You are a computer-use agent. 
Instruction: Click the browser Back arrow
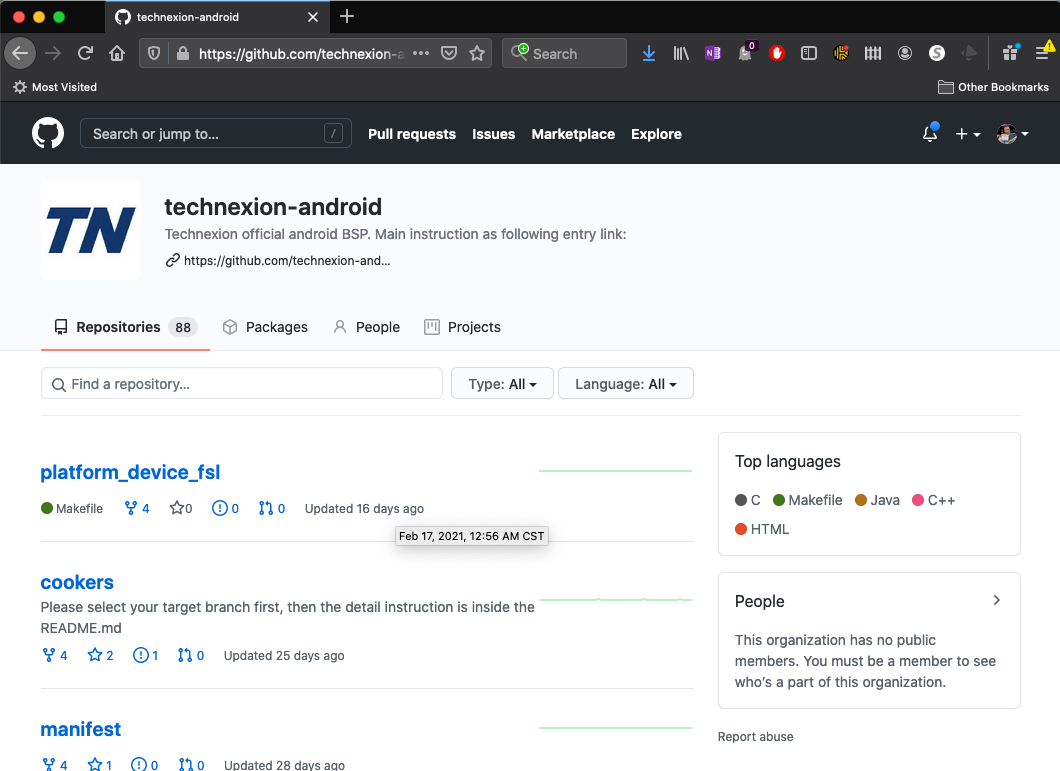[x=20, y=53]
